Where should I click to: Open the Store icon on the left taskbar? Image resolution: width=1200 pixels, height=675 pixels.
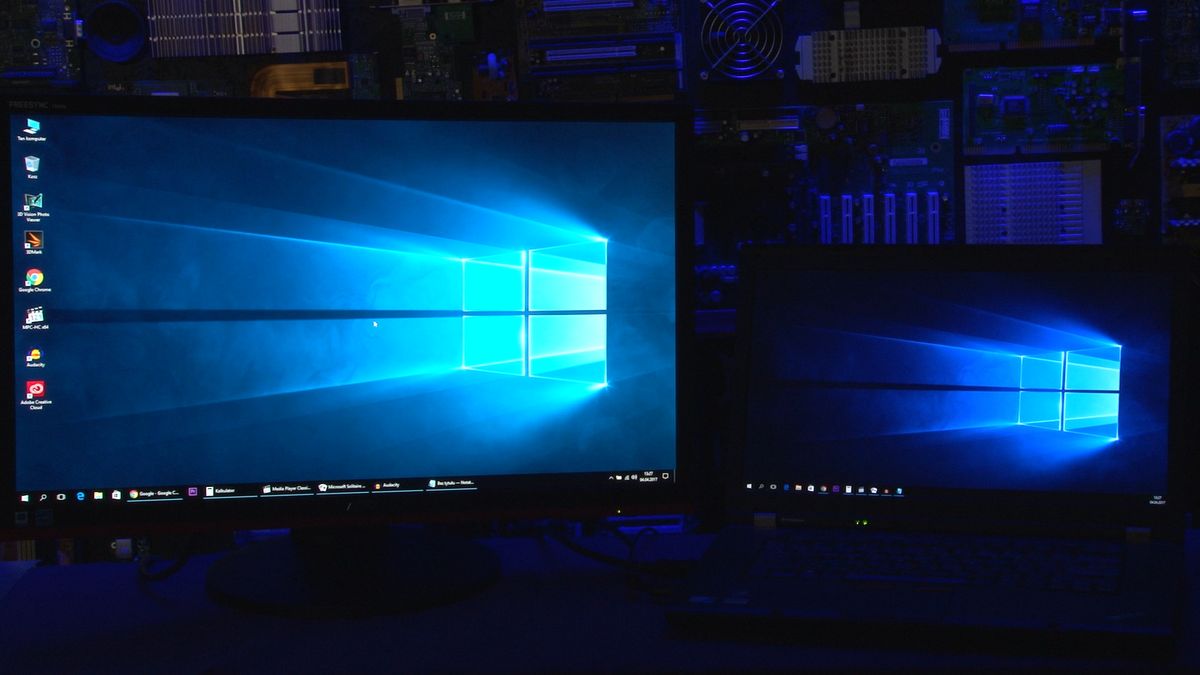116,494
